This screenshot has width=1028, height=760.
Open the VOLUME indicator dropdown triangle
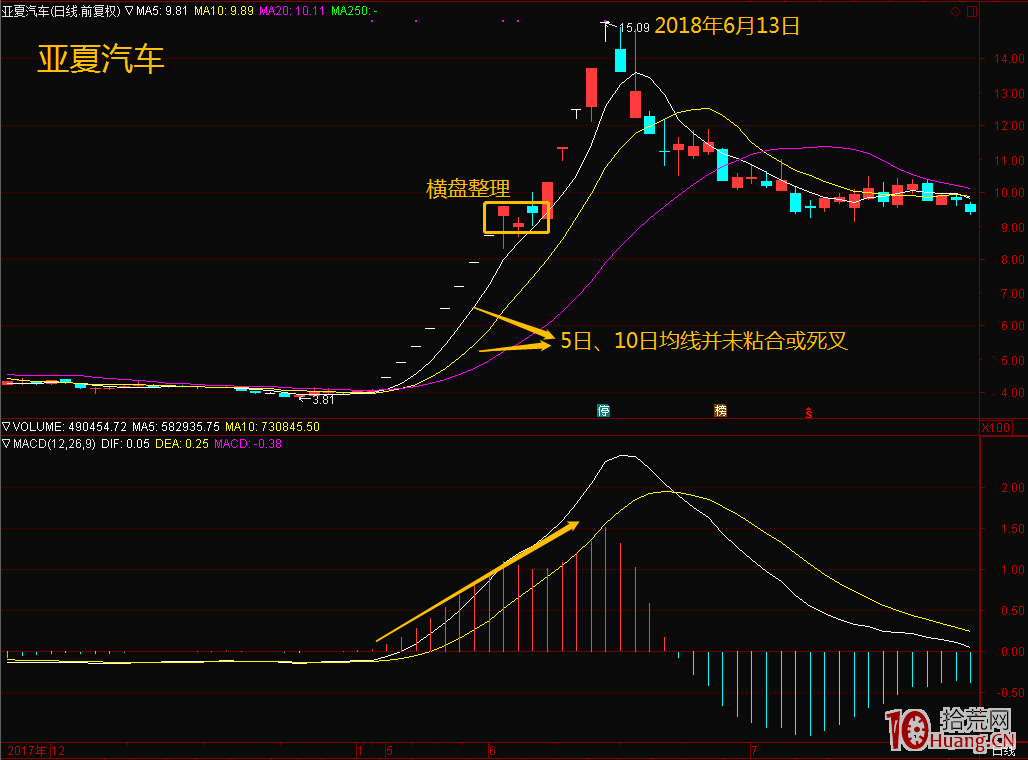tap(6, 427)
